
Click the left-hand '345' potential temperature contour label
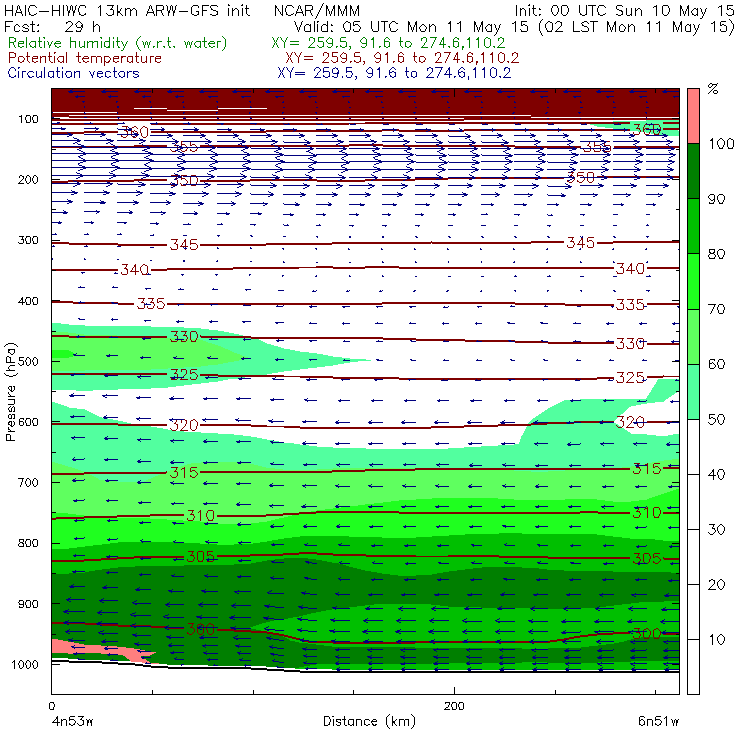point(184,244)
